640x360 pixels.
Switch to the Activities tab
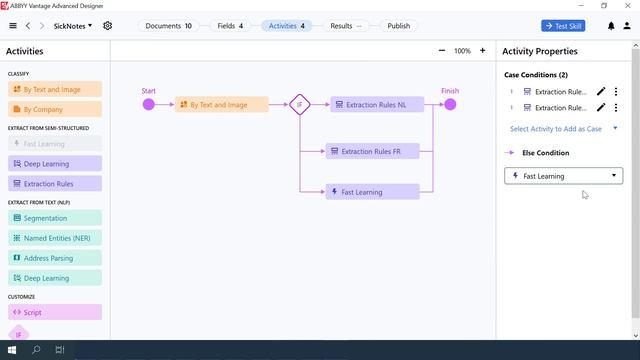click(287, 26)
